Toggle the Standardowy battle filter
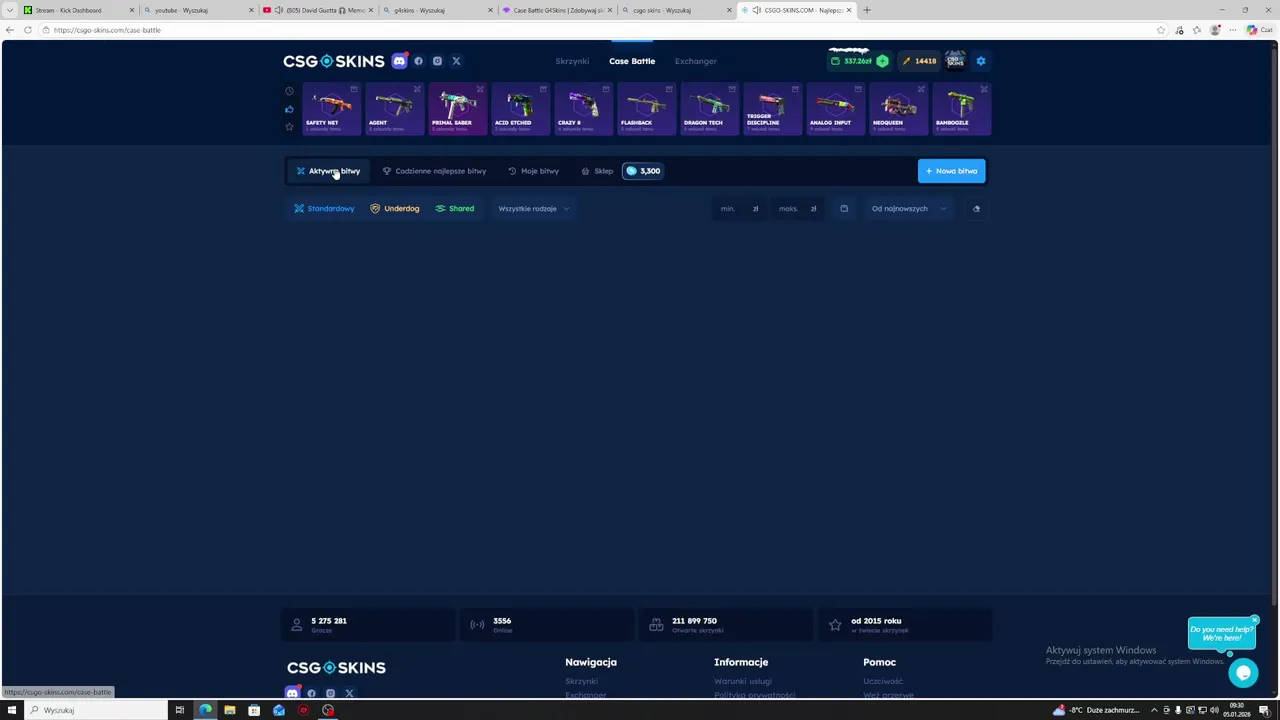Image resolution: width=1280 pixels, height=720 pixels. [324, 209]
